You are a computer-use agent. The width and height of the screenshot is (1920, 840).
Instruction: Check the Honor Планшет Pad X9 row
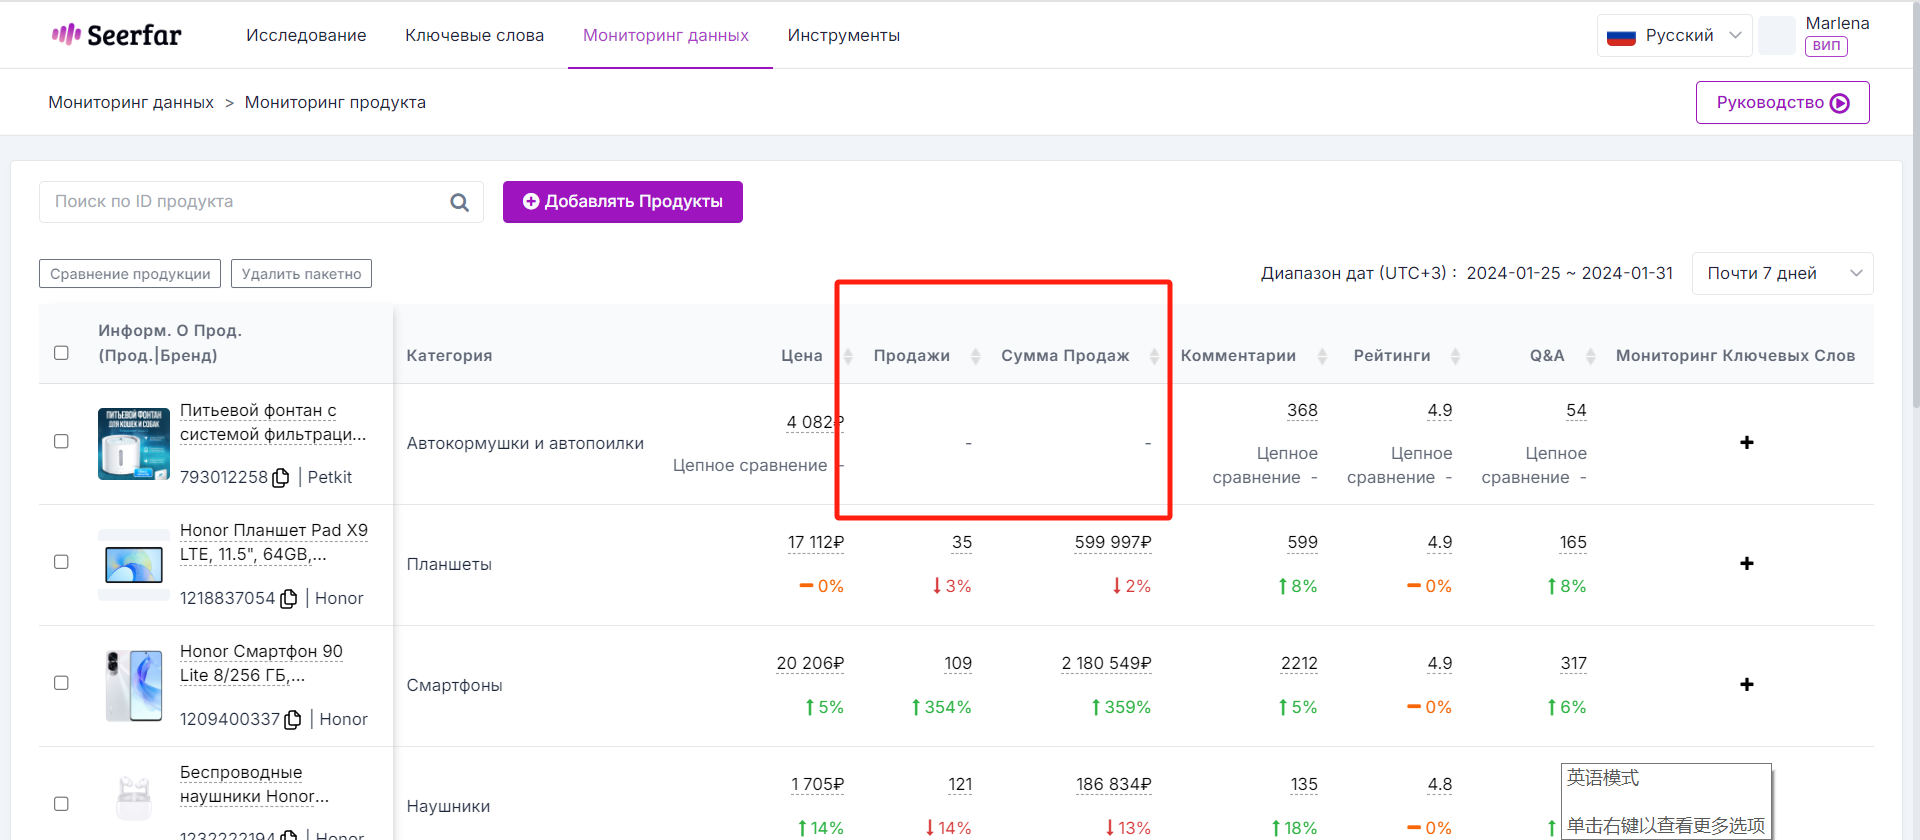[61, 562]
